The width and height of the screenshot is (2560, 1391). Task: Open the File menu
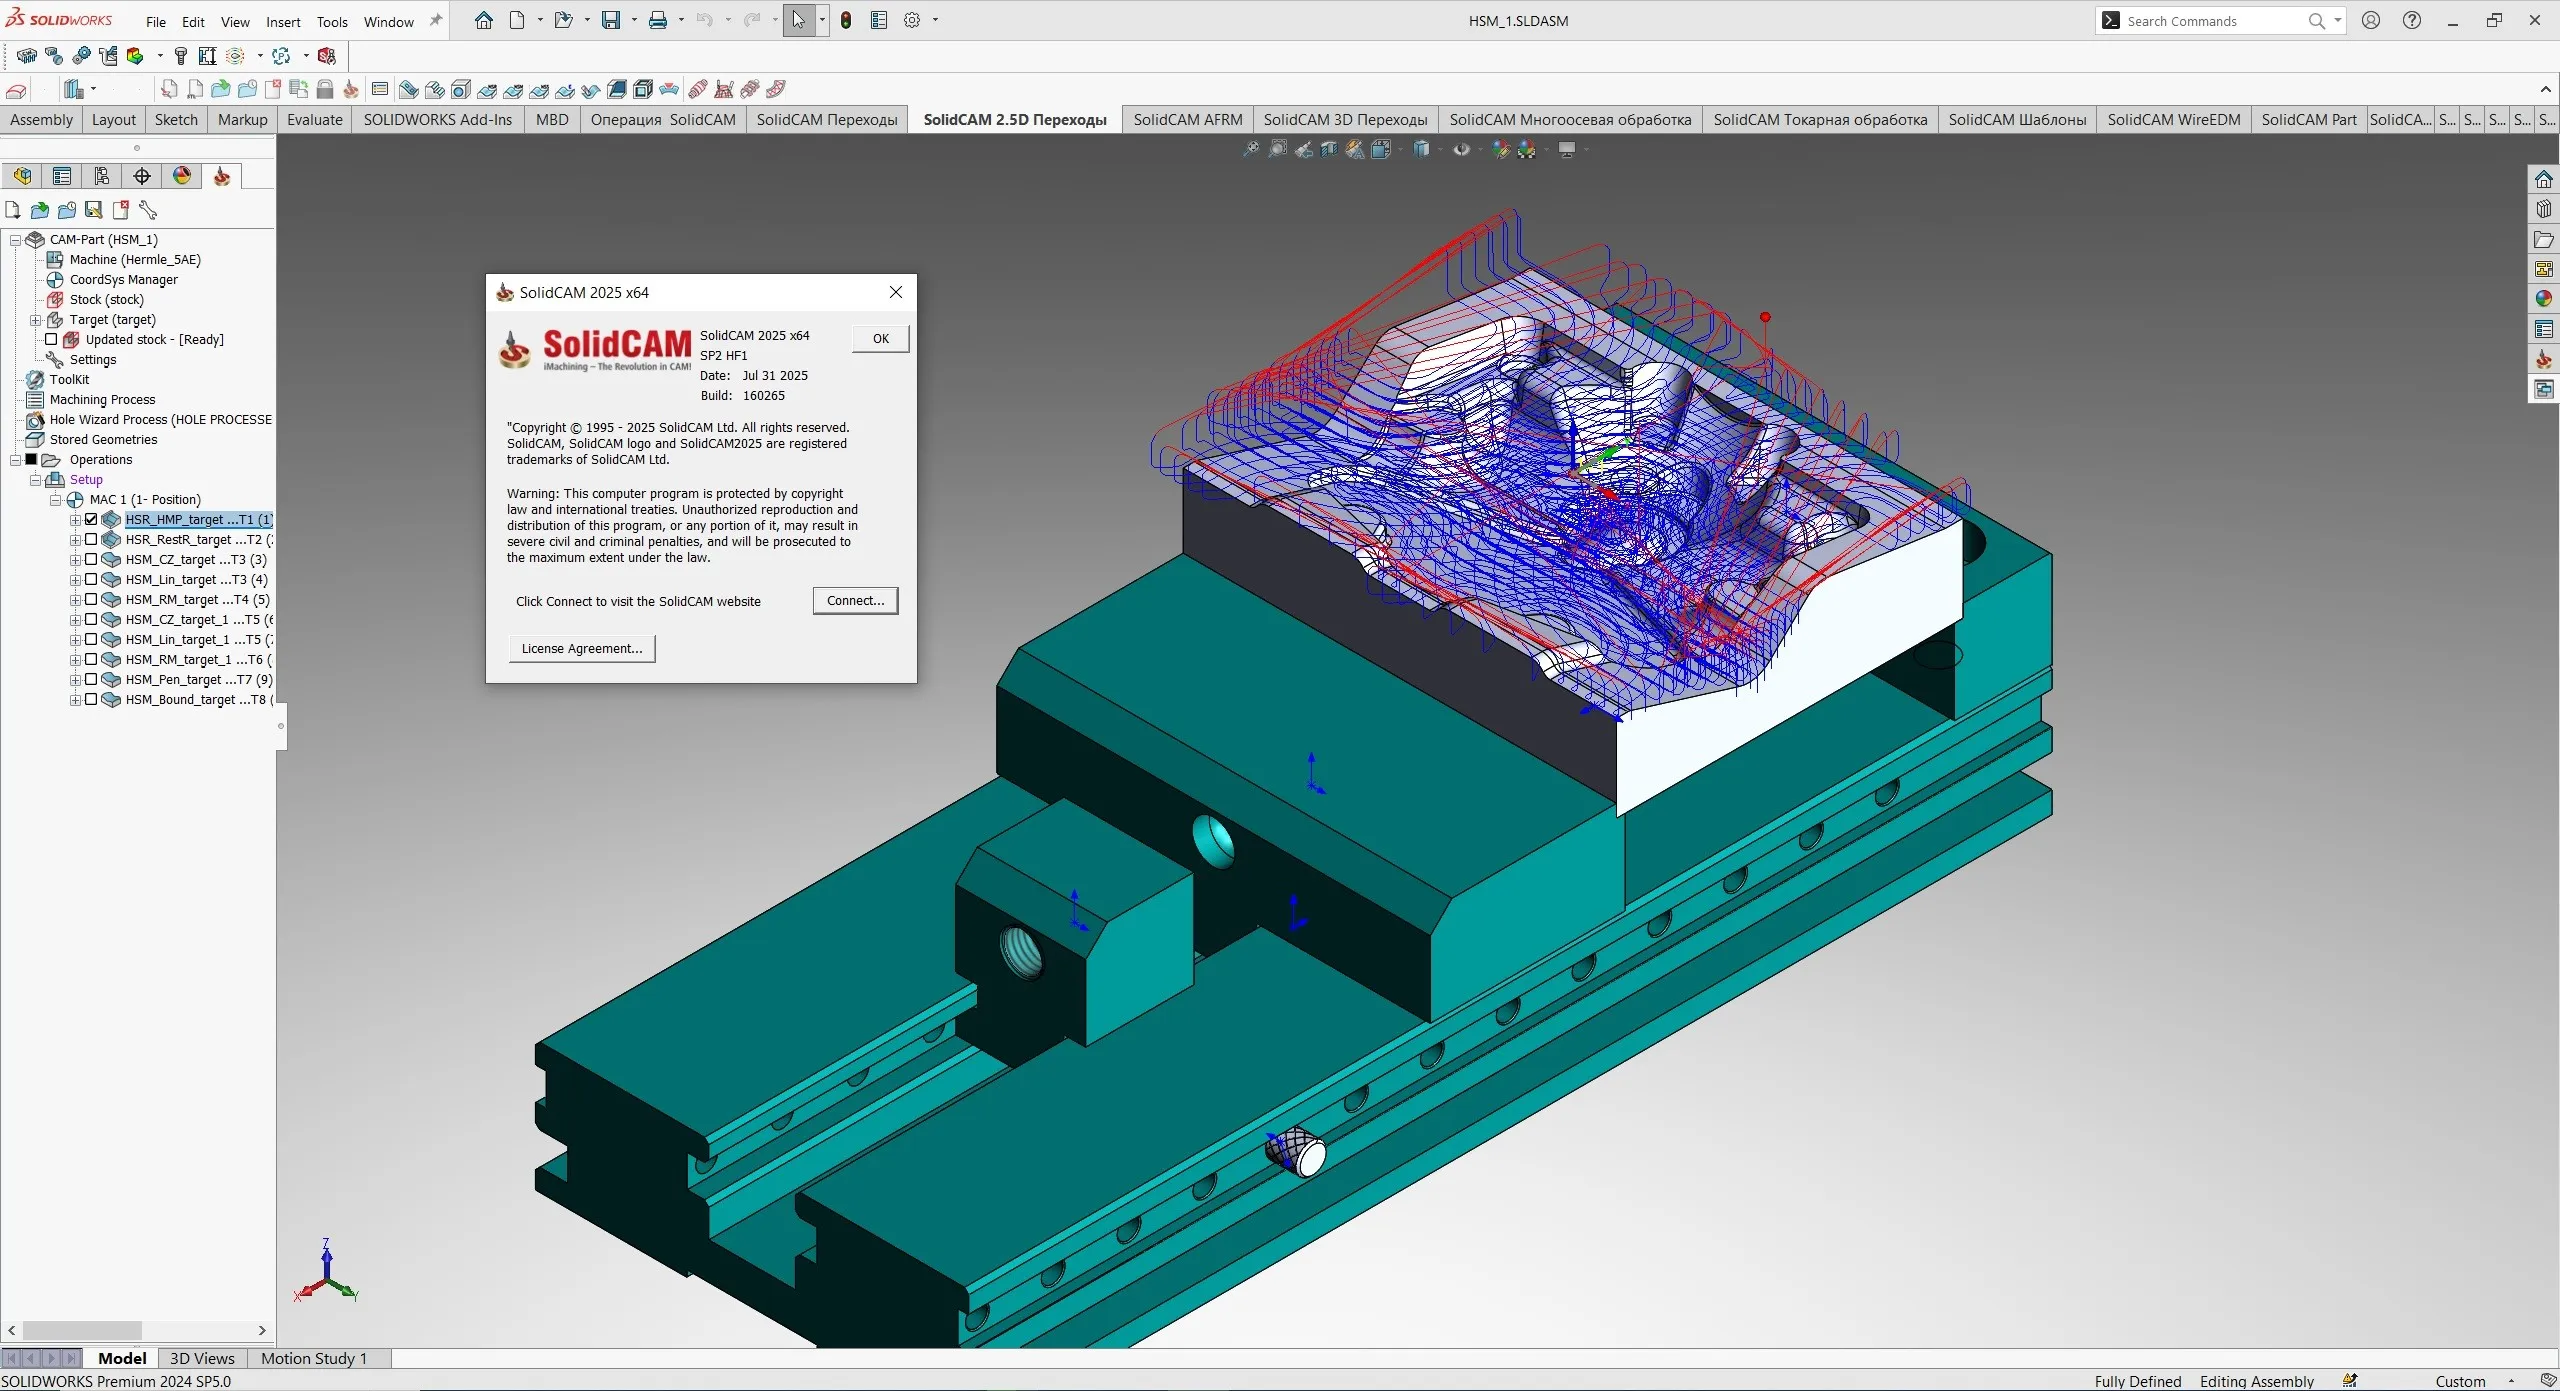click(156, 22)
